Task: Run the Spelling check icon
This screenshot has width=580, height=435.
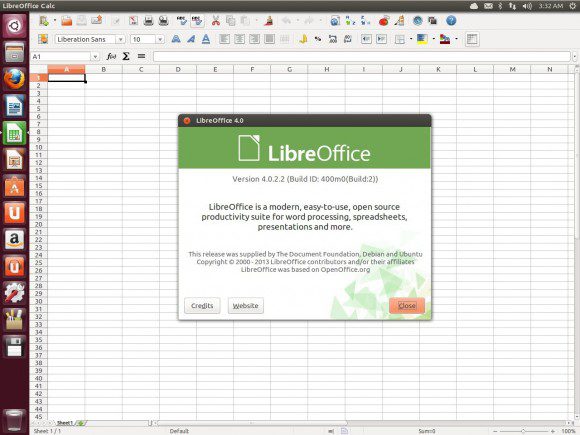Action: pos(182,21)
